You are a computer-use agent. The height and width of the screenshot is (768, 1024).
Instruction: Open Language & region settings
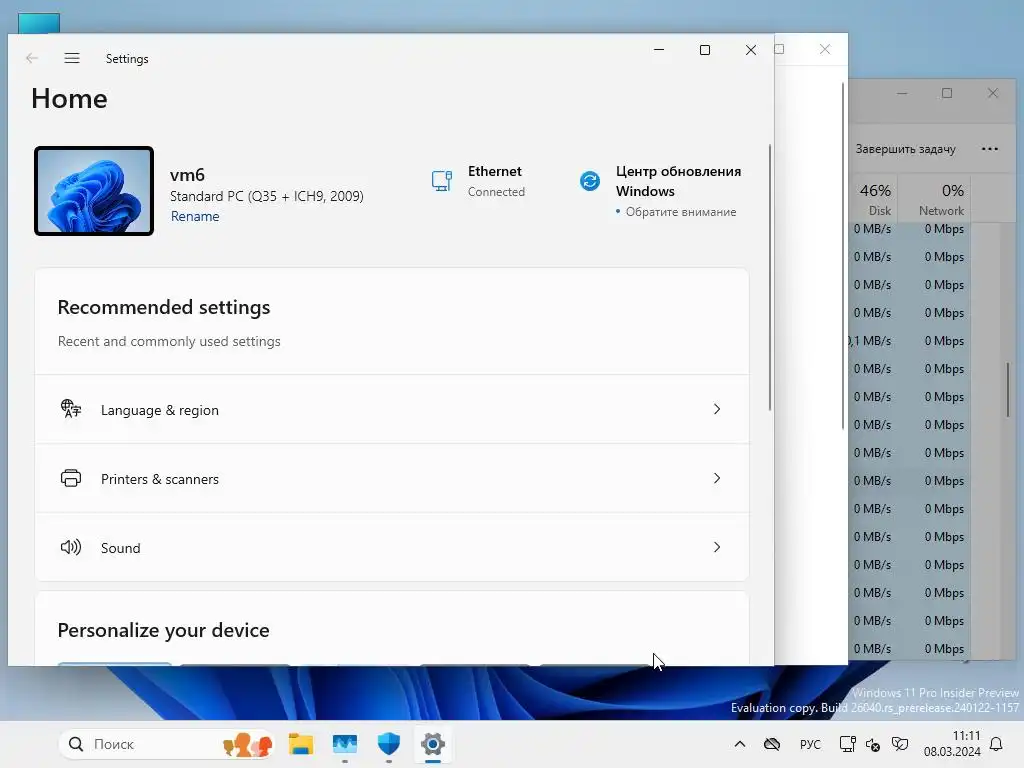[392, 409]
